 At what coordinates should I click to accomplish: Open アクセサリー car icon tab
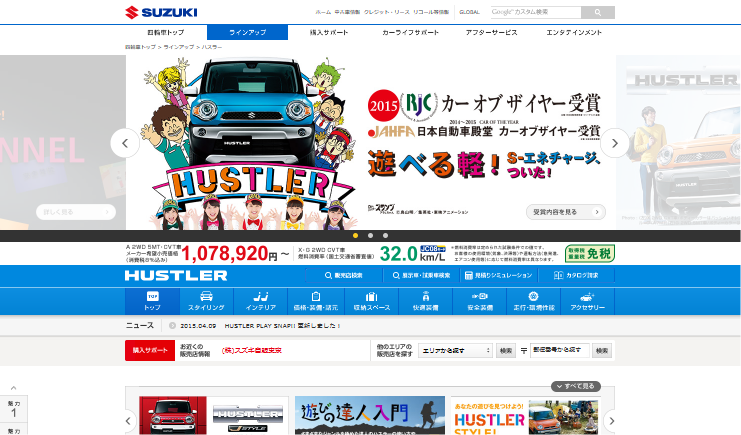click(x=587, y=301)
